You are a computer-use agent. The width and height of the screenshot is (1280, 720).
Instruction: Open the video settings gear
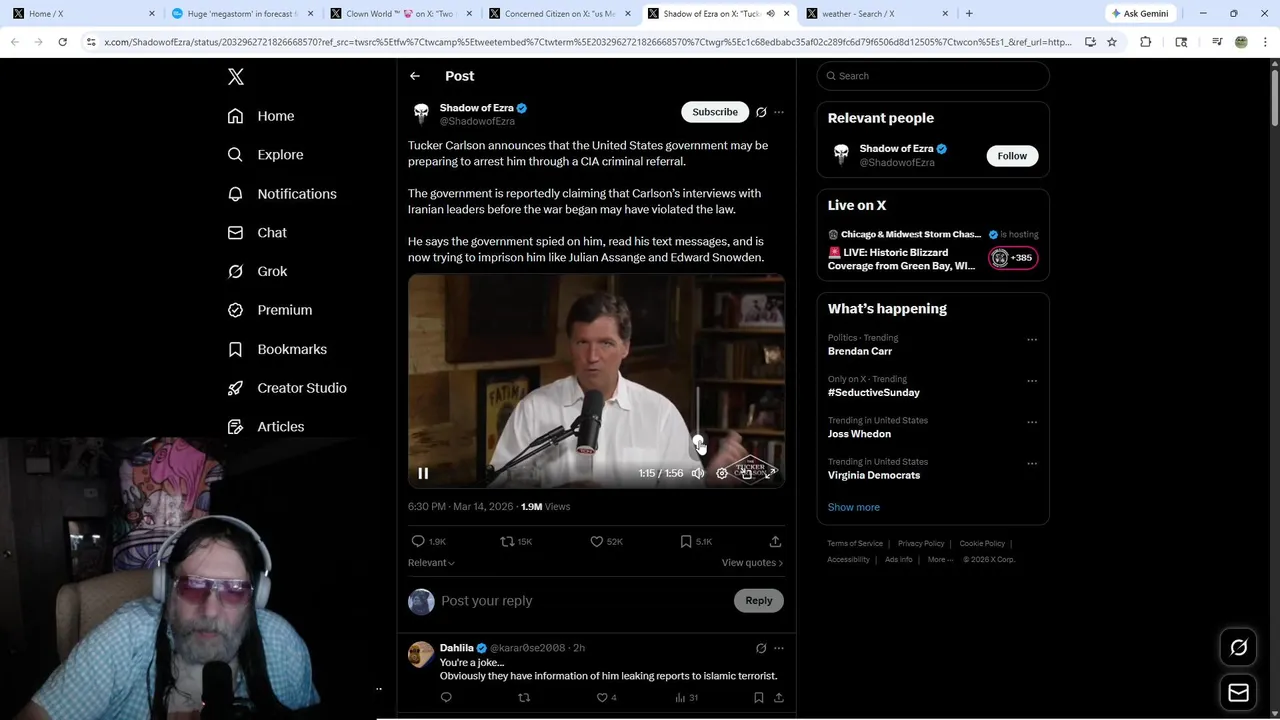click(x=722, y=473)
